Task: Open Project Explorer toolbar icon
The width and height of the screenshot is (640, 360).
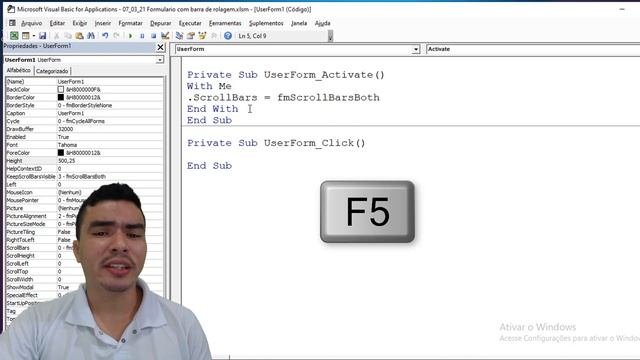Action: pos(179,36)
